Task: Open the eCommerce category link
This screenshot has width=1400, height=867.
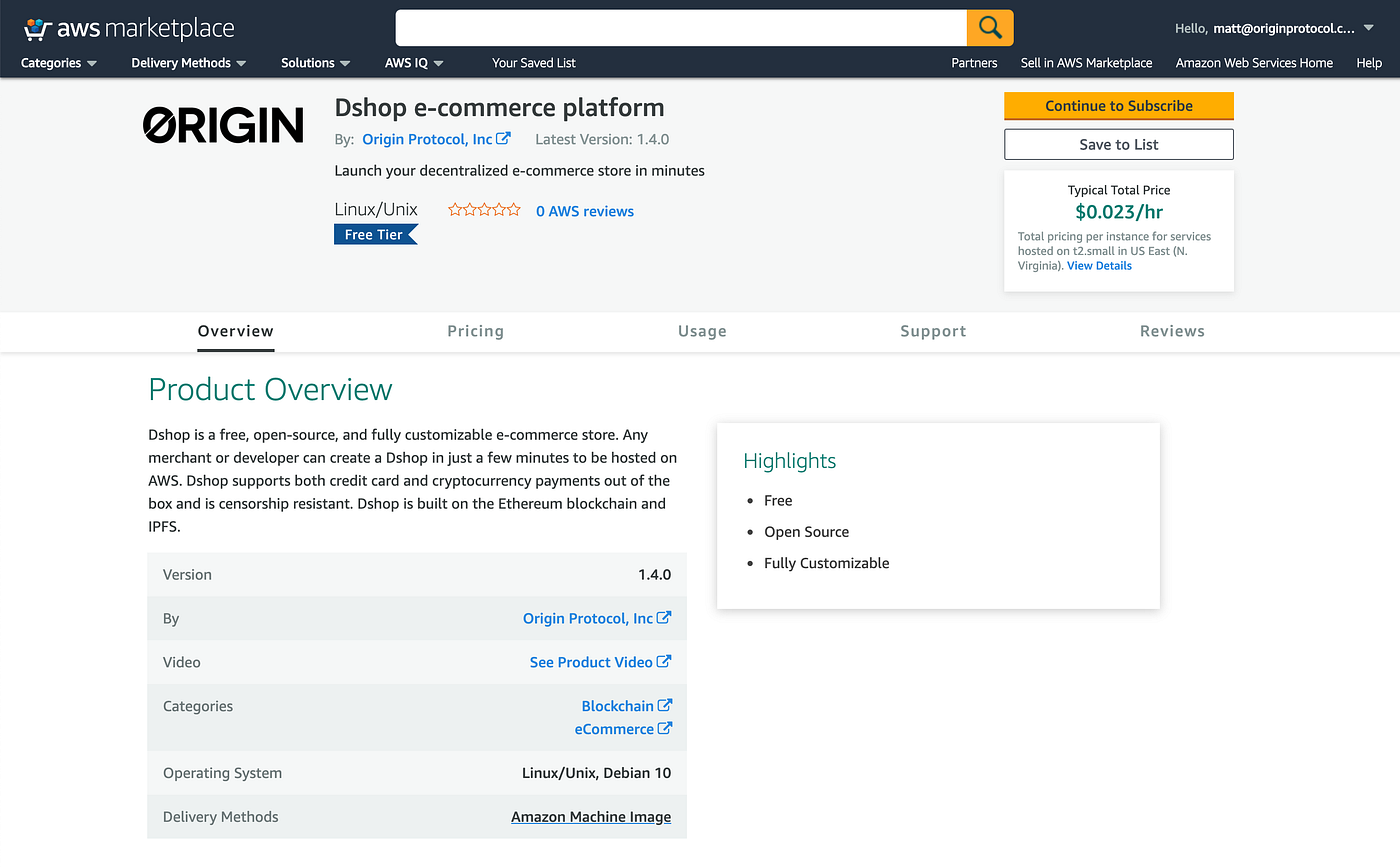Action: click(614, 729)
